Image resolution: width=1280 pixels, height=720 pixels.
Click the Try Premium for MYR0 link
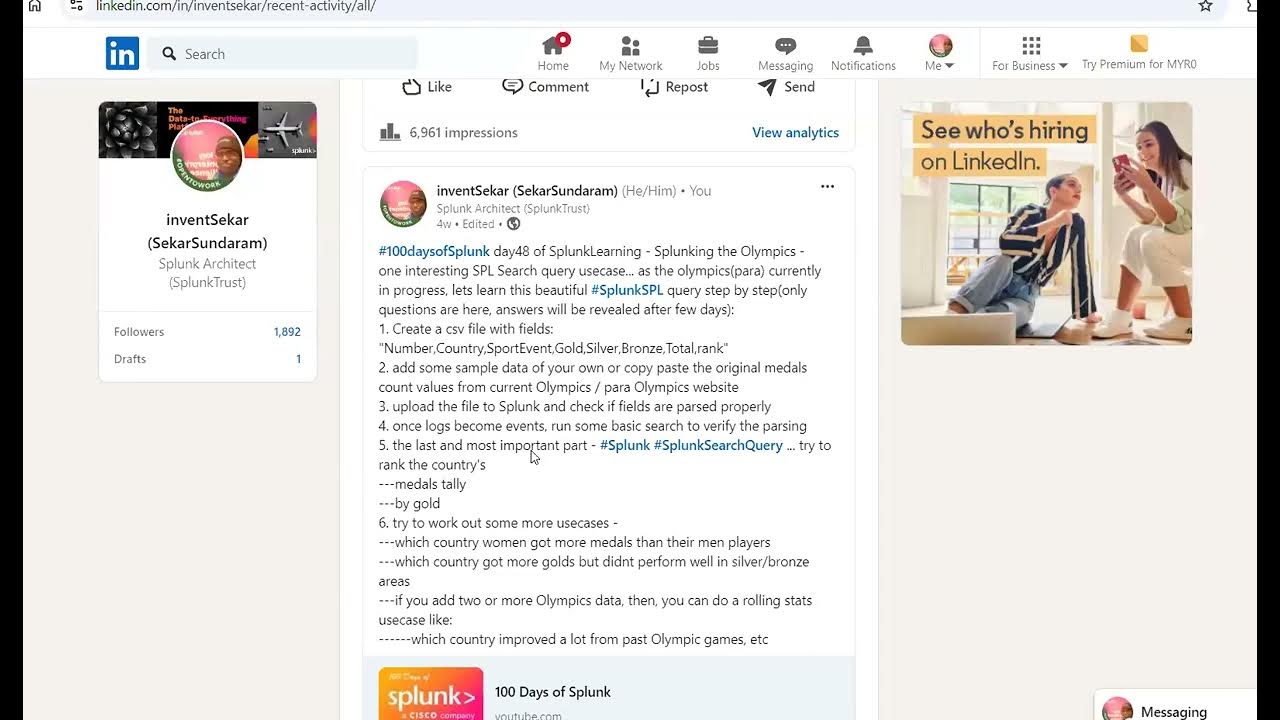pos(1139,53)
